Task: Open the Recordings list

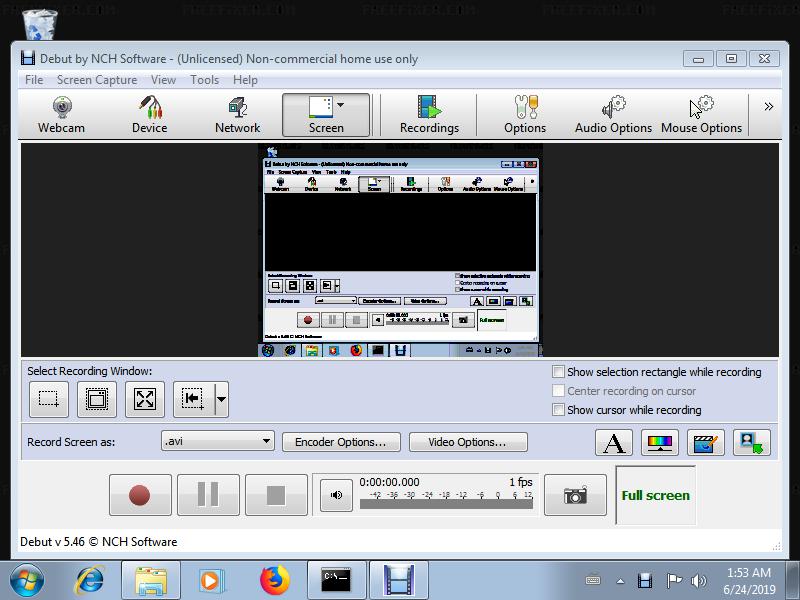Action: (429, 115)
